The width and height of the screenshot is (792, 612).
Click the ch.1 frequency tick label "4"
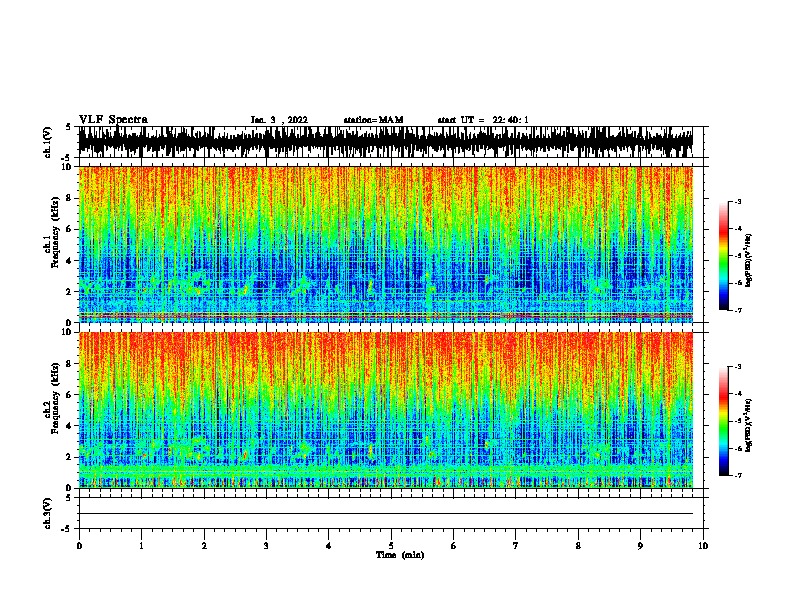coord(69,261)
